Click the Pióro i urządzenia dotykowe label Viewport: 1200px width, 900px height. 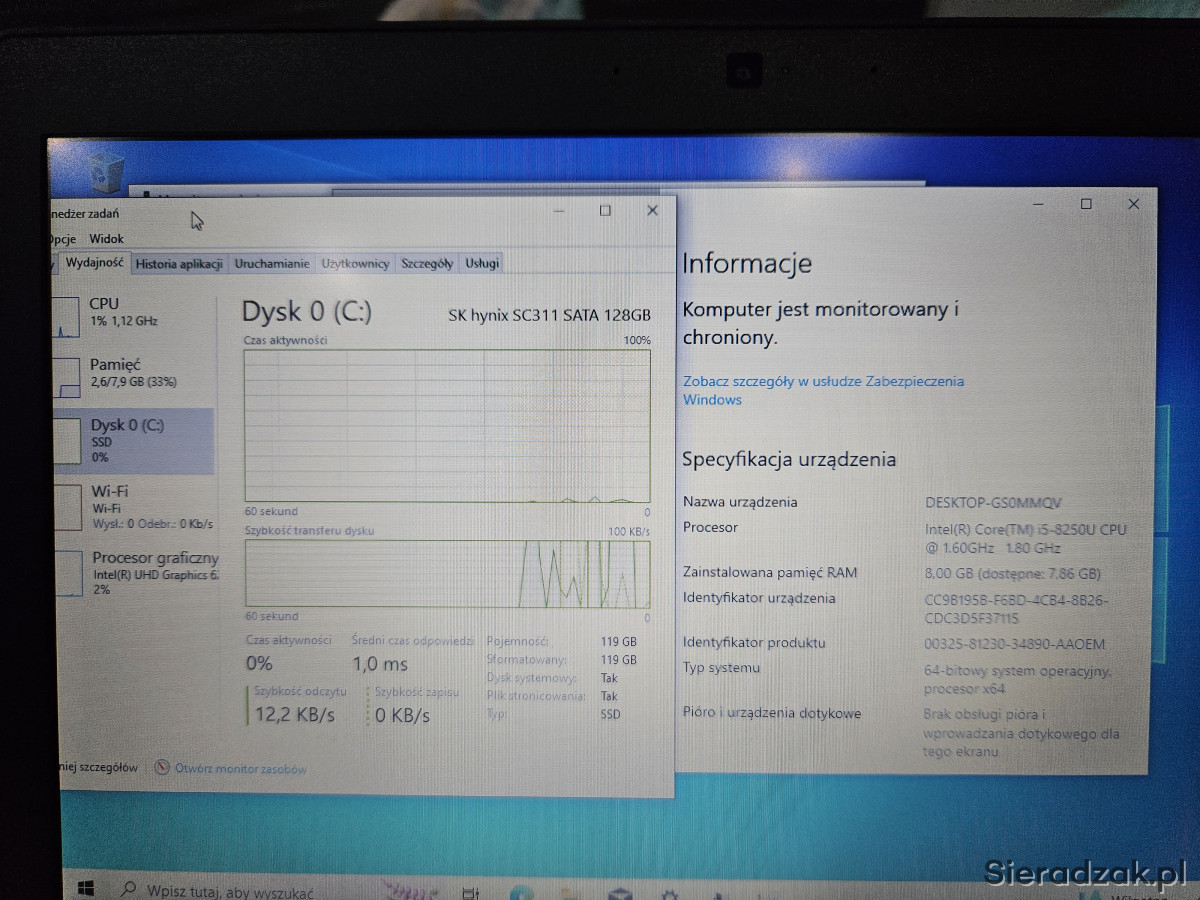(x=772, y=713)
